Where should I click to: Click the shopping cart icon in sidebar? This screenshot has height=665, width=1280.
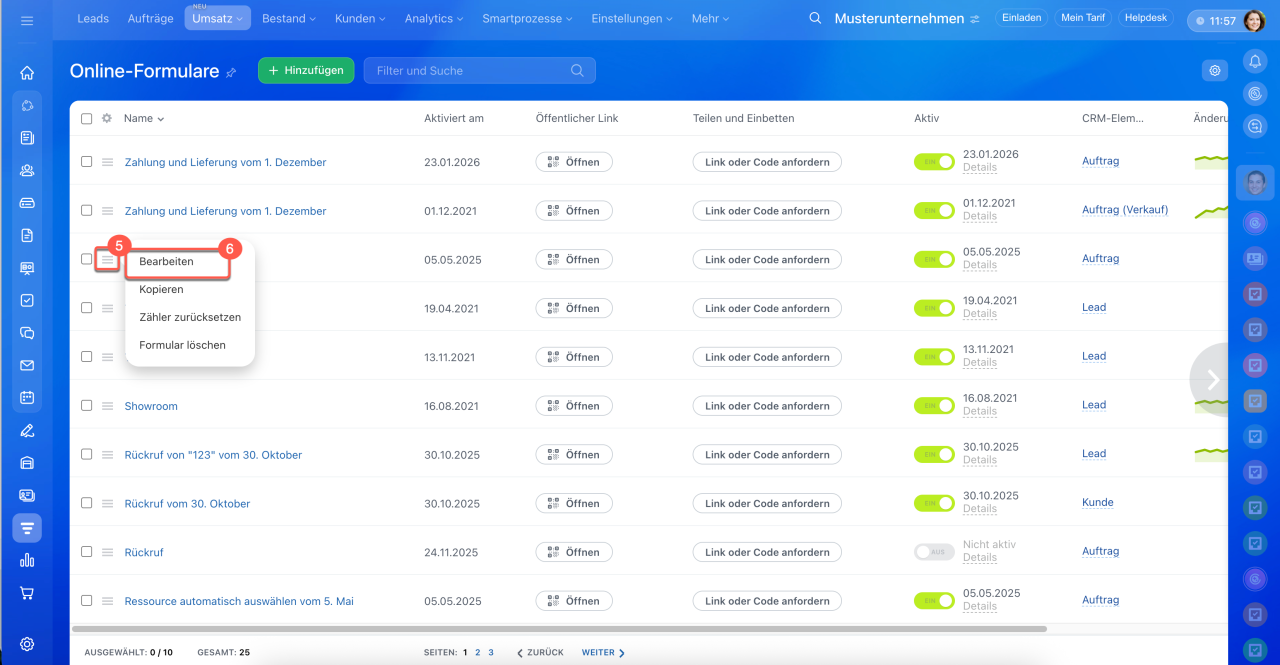27,592
